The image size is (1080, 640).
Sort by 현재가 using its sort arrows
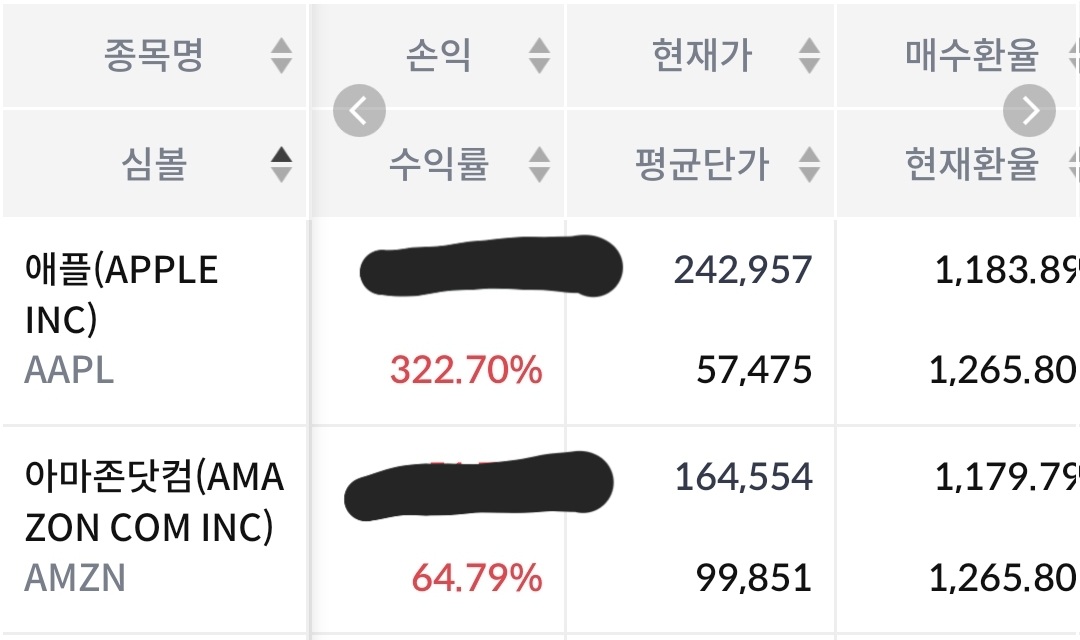[x=810, y=56]
